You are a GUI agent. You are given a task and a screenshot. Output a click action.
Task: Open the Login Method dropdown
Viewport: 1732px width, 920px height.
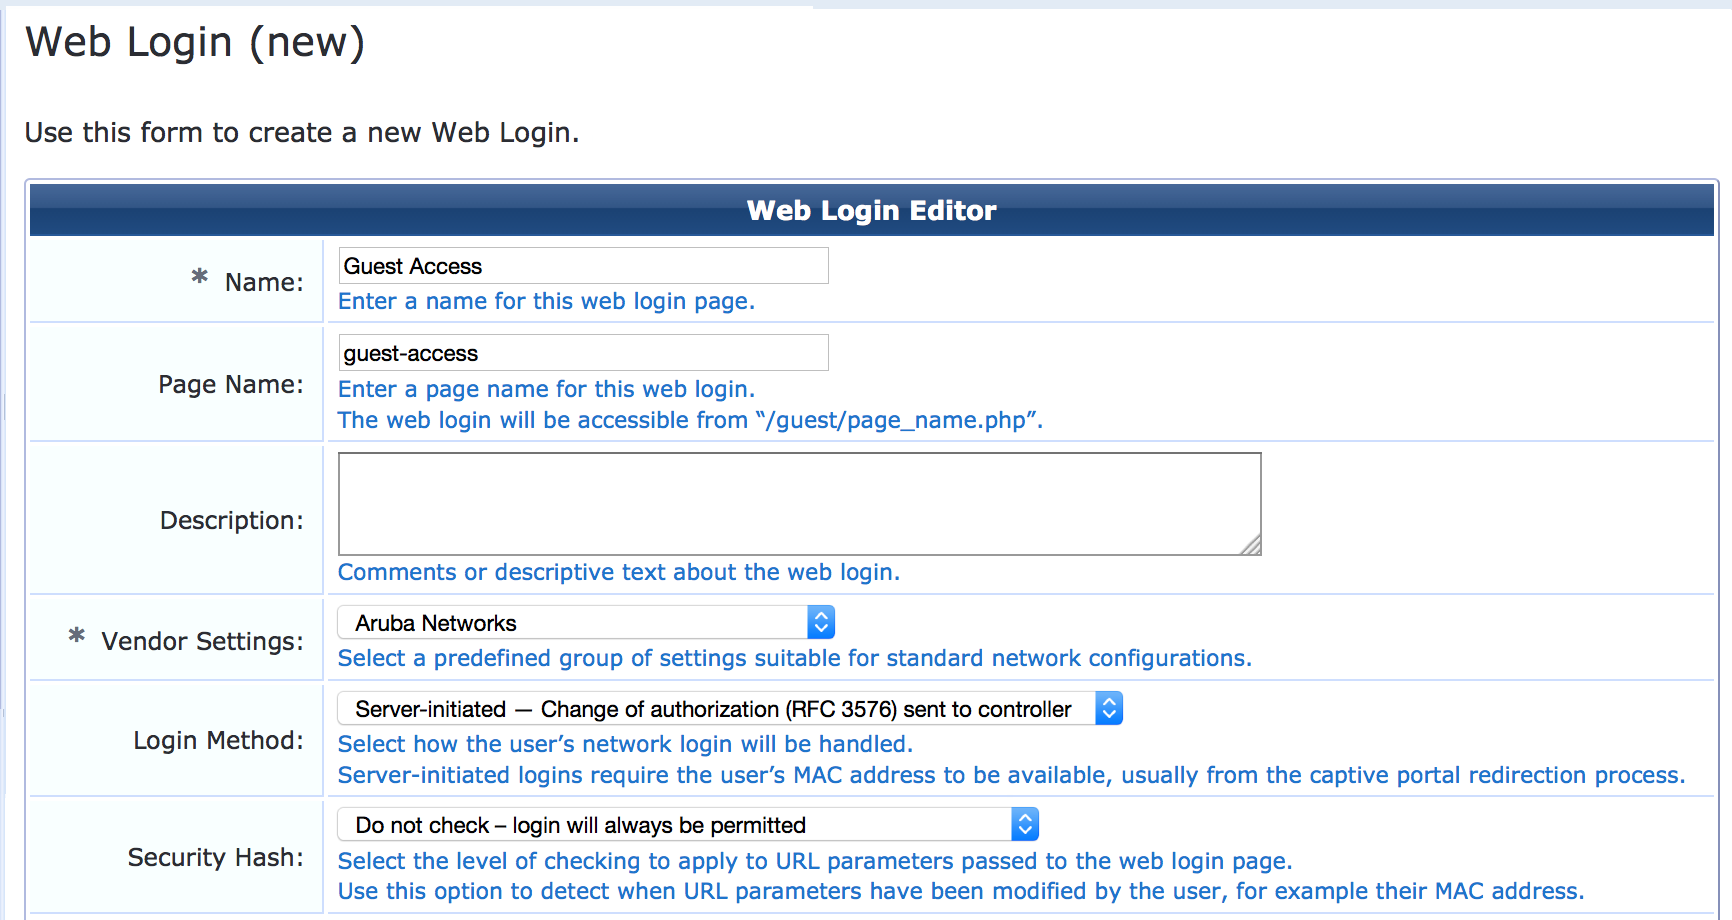730,709
